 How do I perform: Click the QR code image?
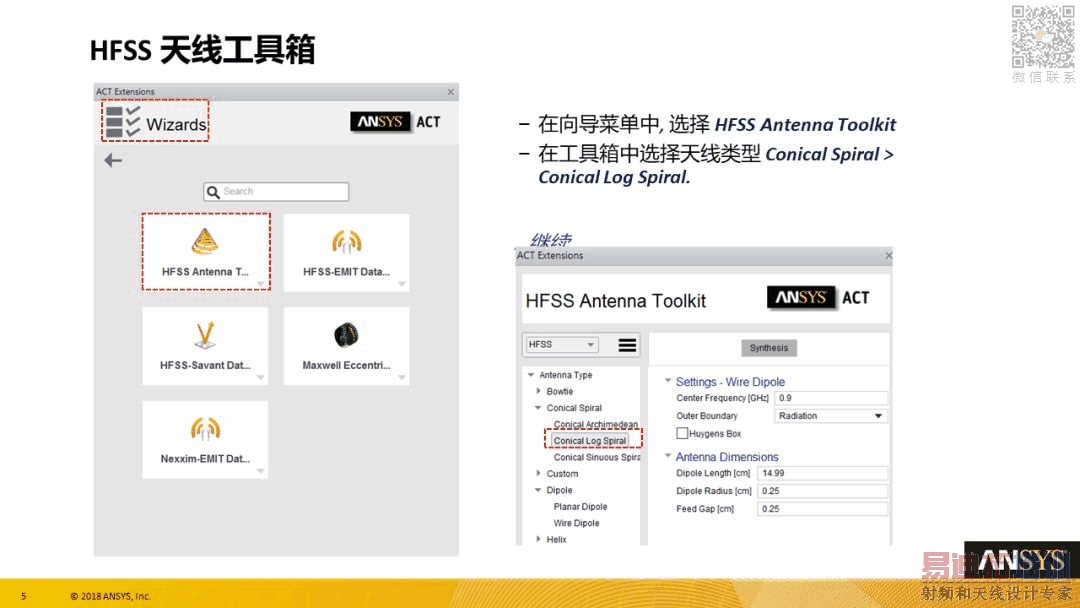(x=1043, y=36)
